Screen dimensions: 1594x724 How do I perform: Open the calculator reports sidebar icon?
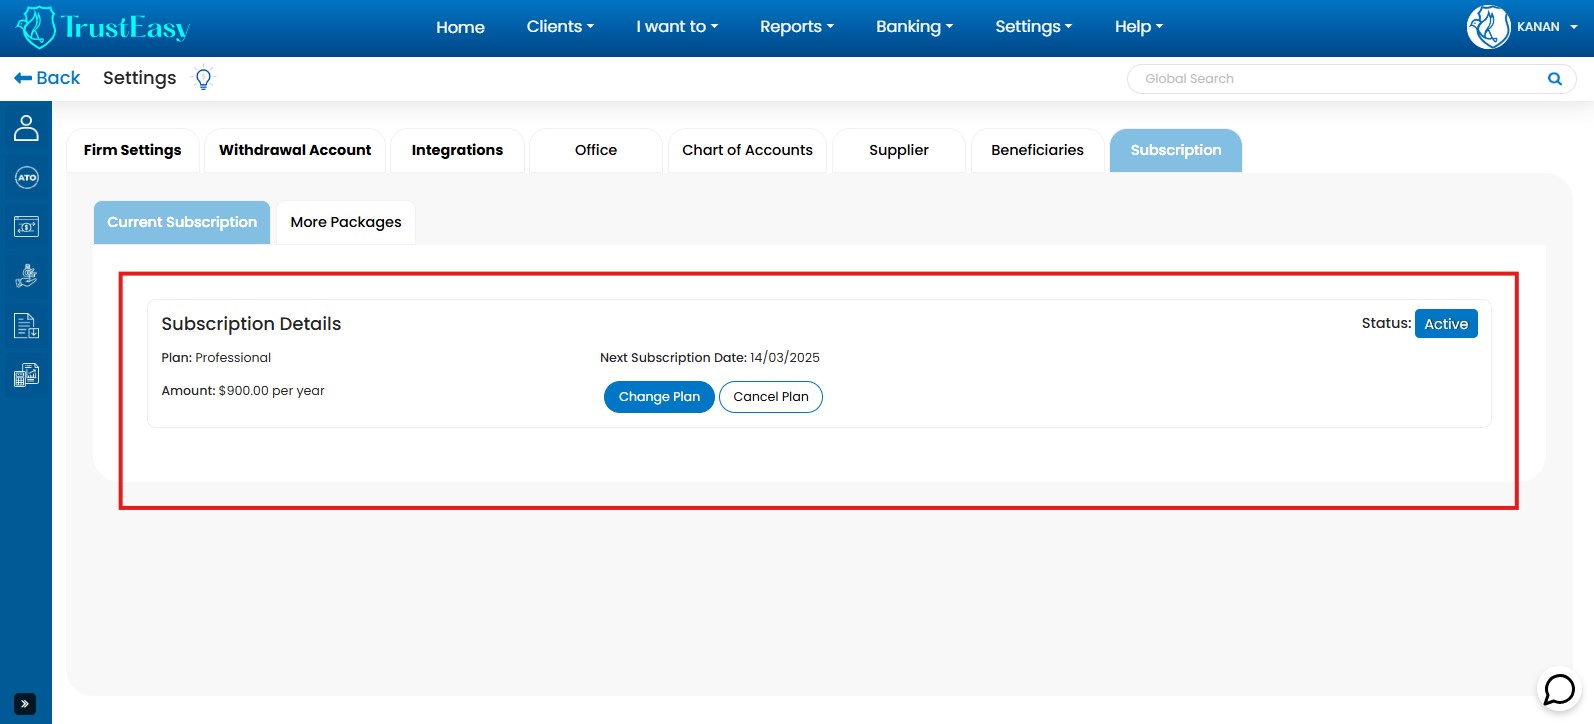[x=26, y=375]
